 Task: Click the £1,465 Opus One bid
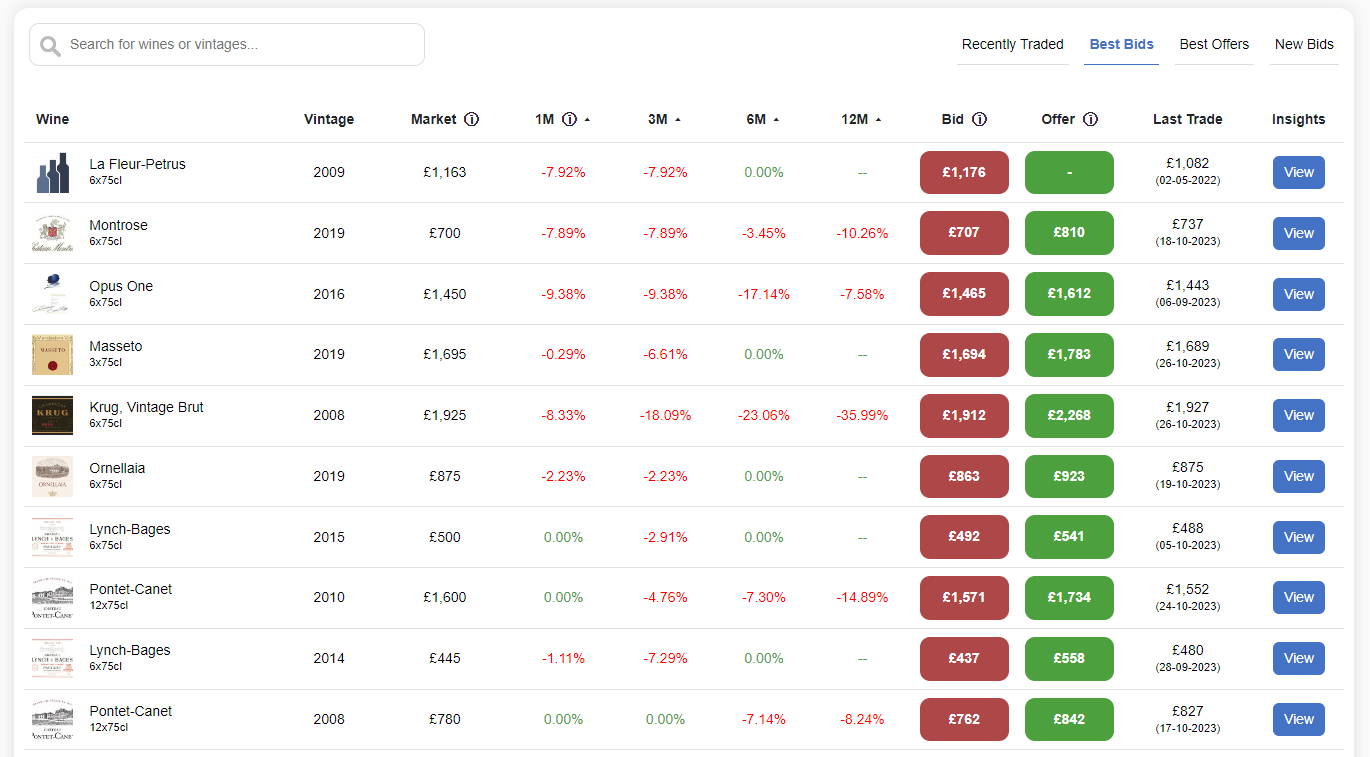(x=964, y=294)
